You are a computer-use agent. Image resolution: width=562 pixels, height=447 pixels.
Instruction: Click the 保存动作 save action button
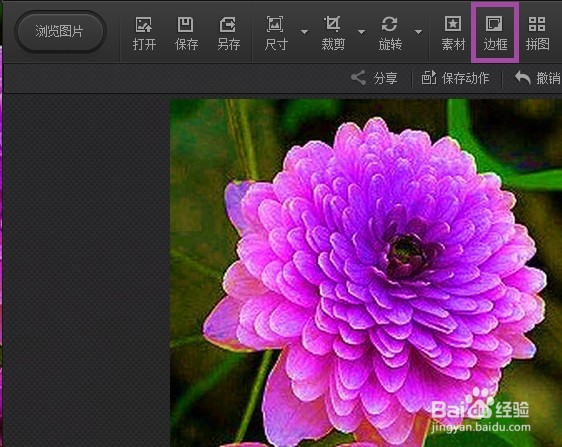point(455,78)
